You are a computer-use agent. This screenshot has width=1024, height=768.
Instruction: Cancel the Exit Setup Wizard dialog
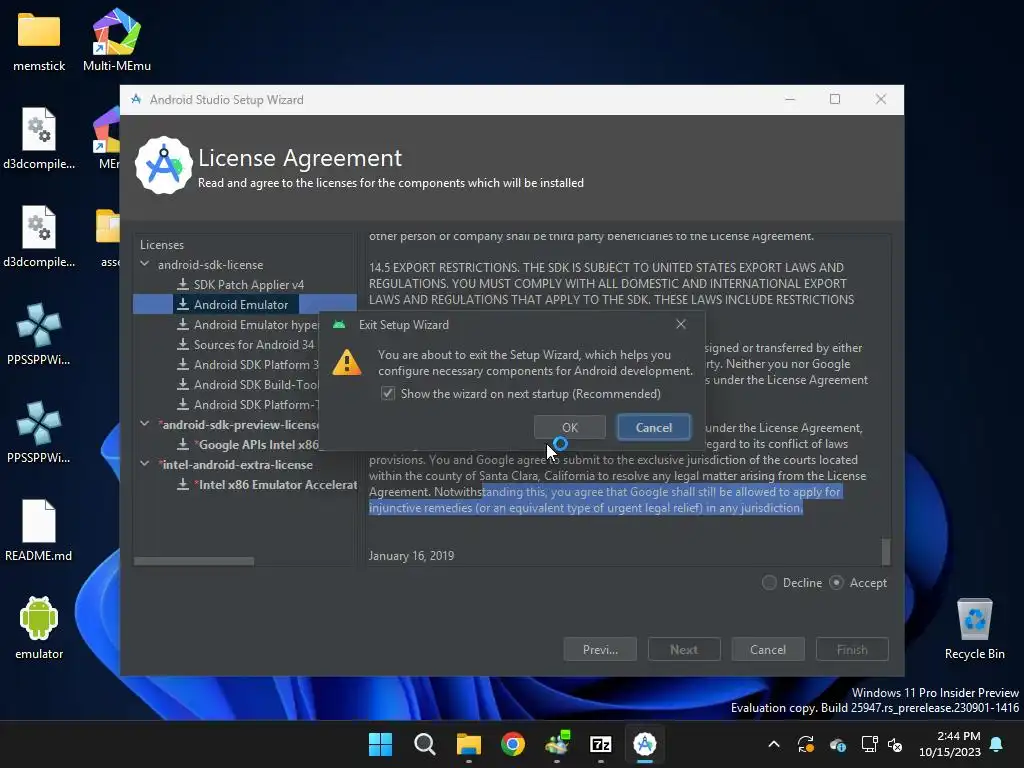click(x=654, y=428)
